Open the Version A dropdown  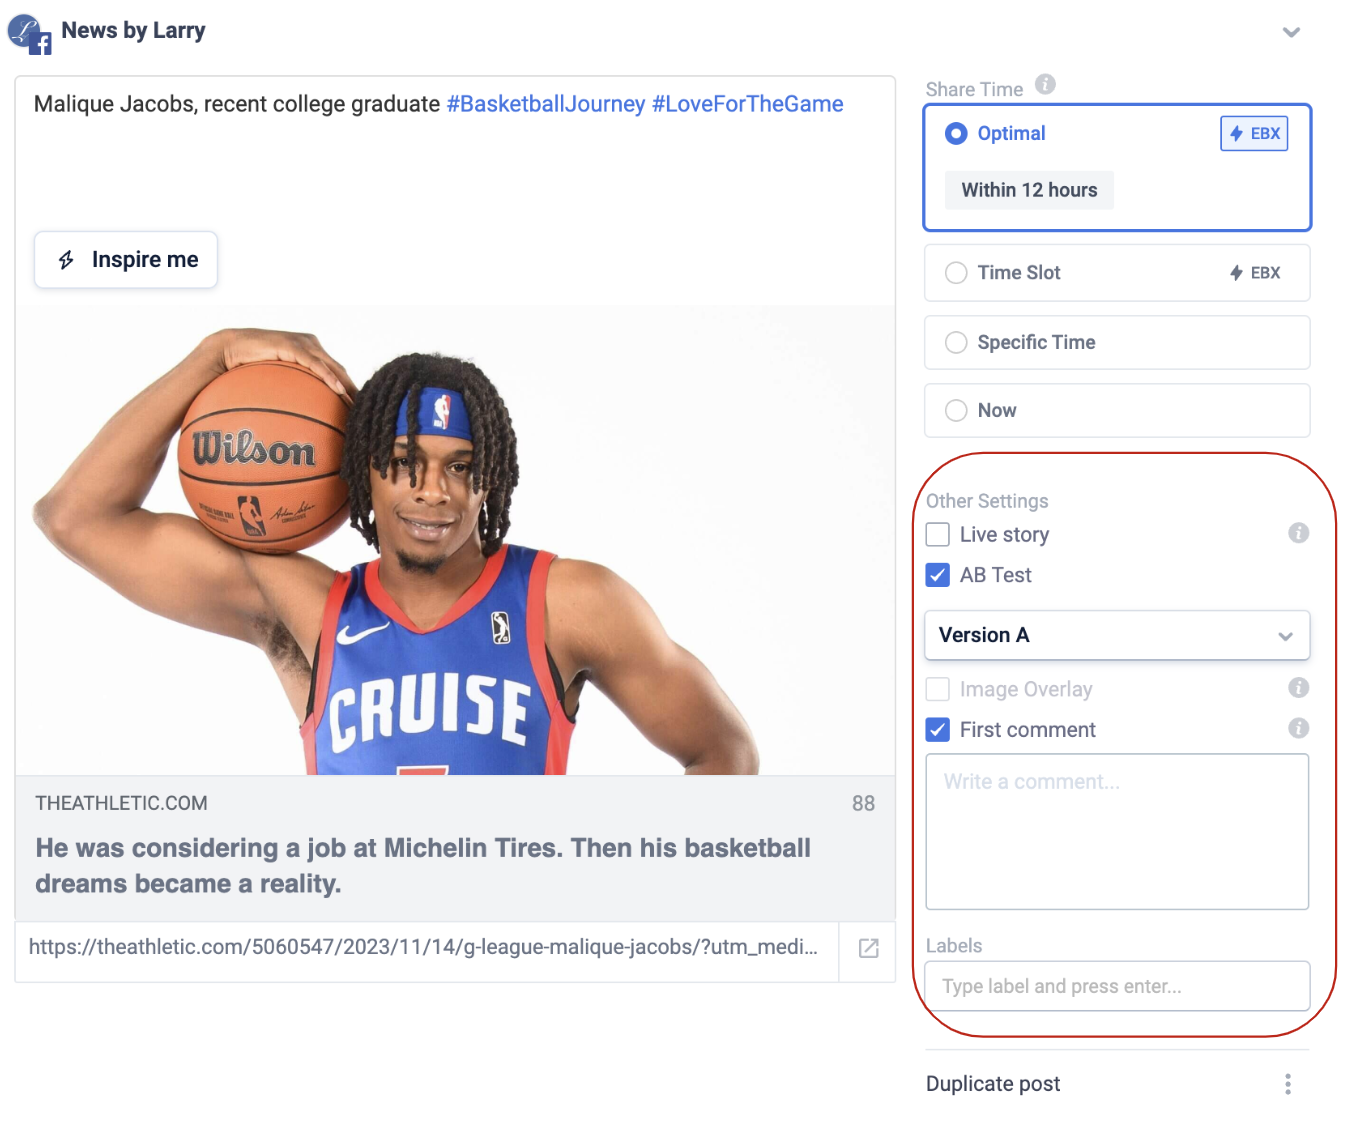pyautogui.click(x=1116, y=636)
